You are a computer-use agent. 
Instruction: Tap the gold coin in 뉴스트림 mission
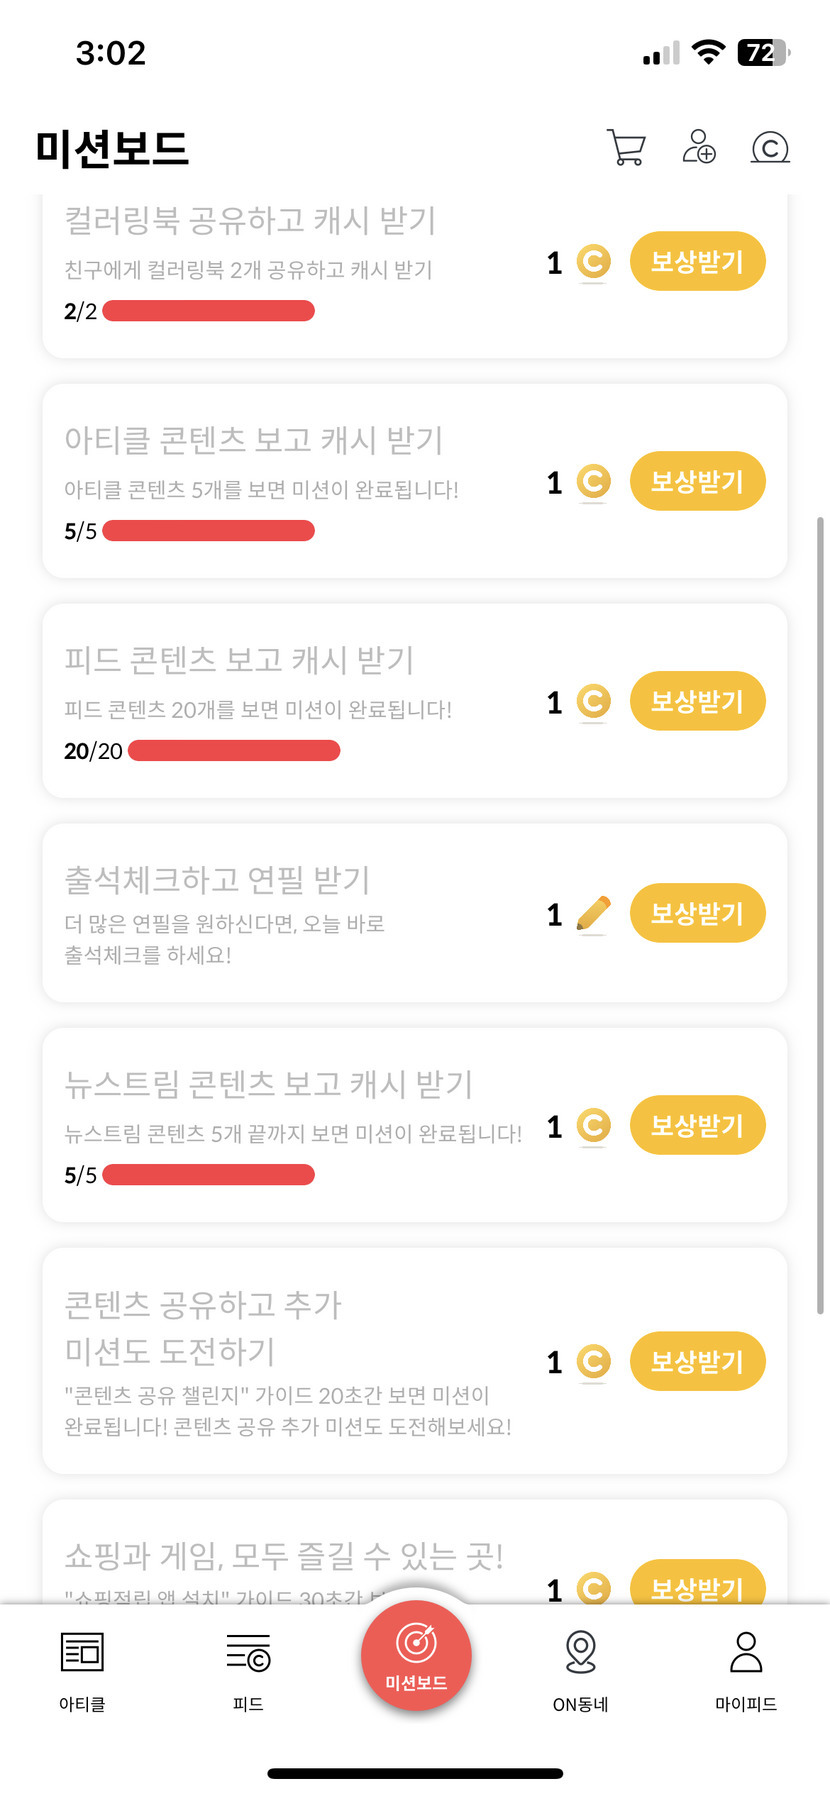tap(593, 1126)
